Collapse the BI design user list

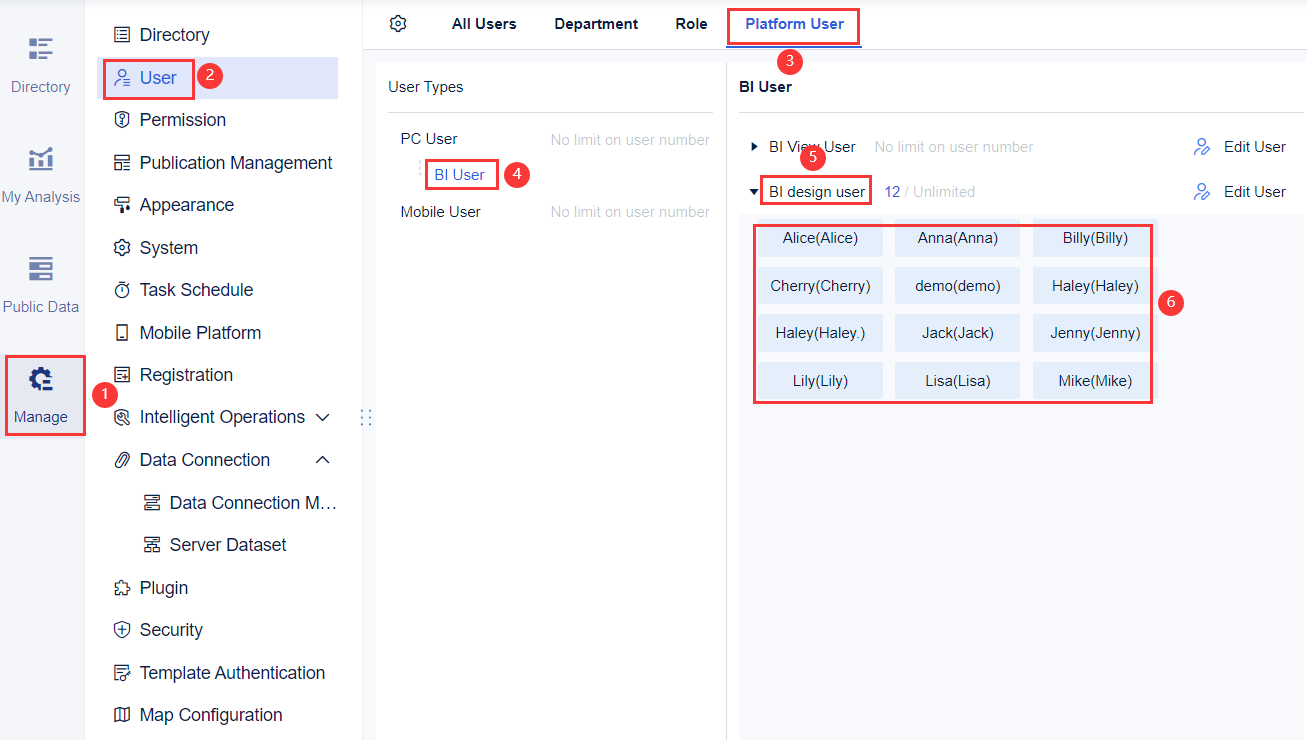pyautogui.click(x=753, y=191)
